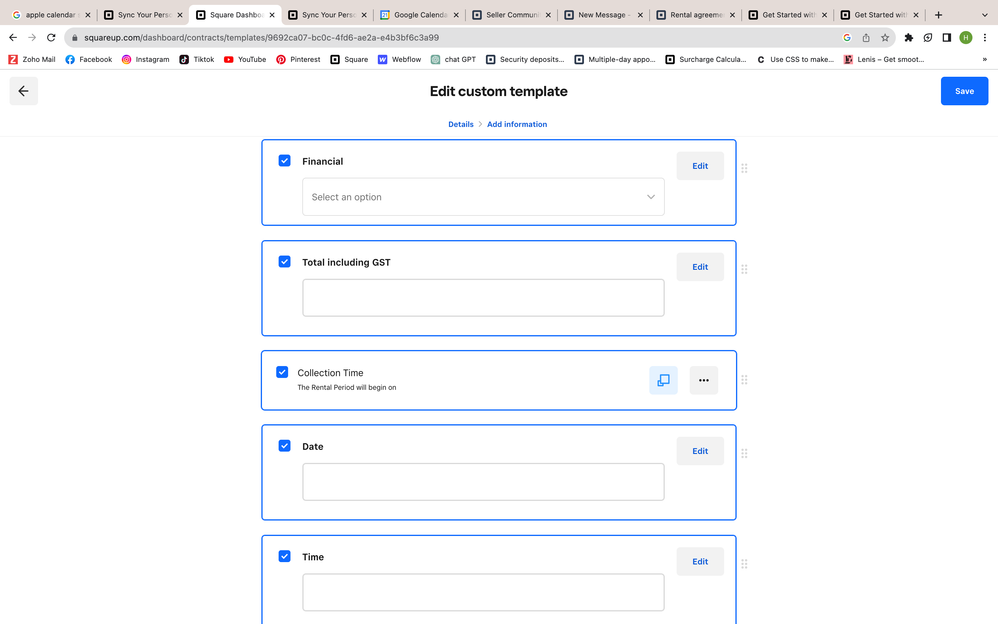Click the duplicate icon on Collection Time

click(663, 380)
